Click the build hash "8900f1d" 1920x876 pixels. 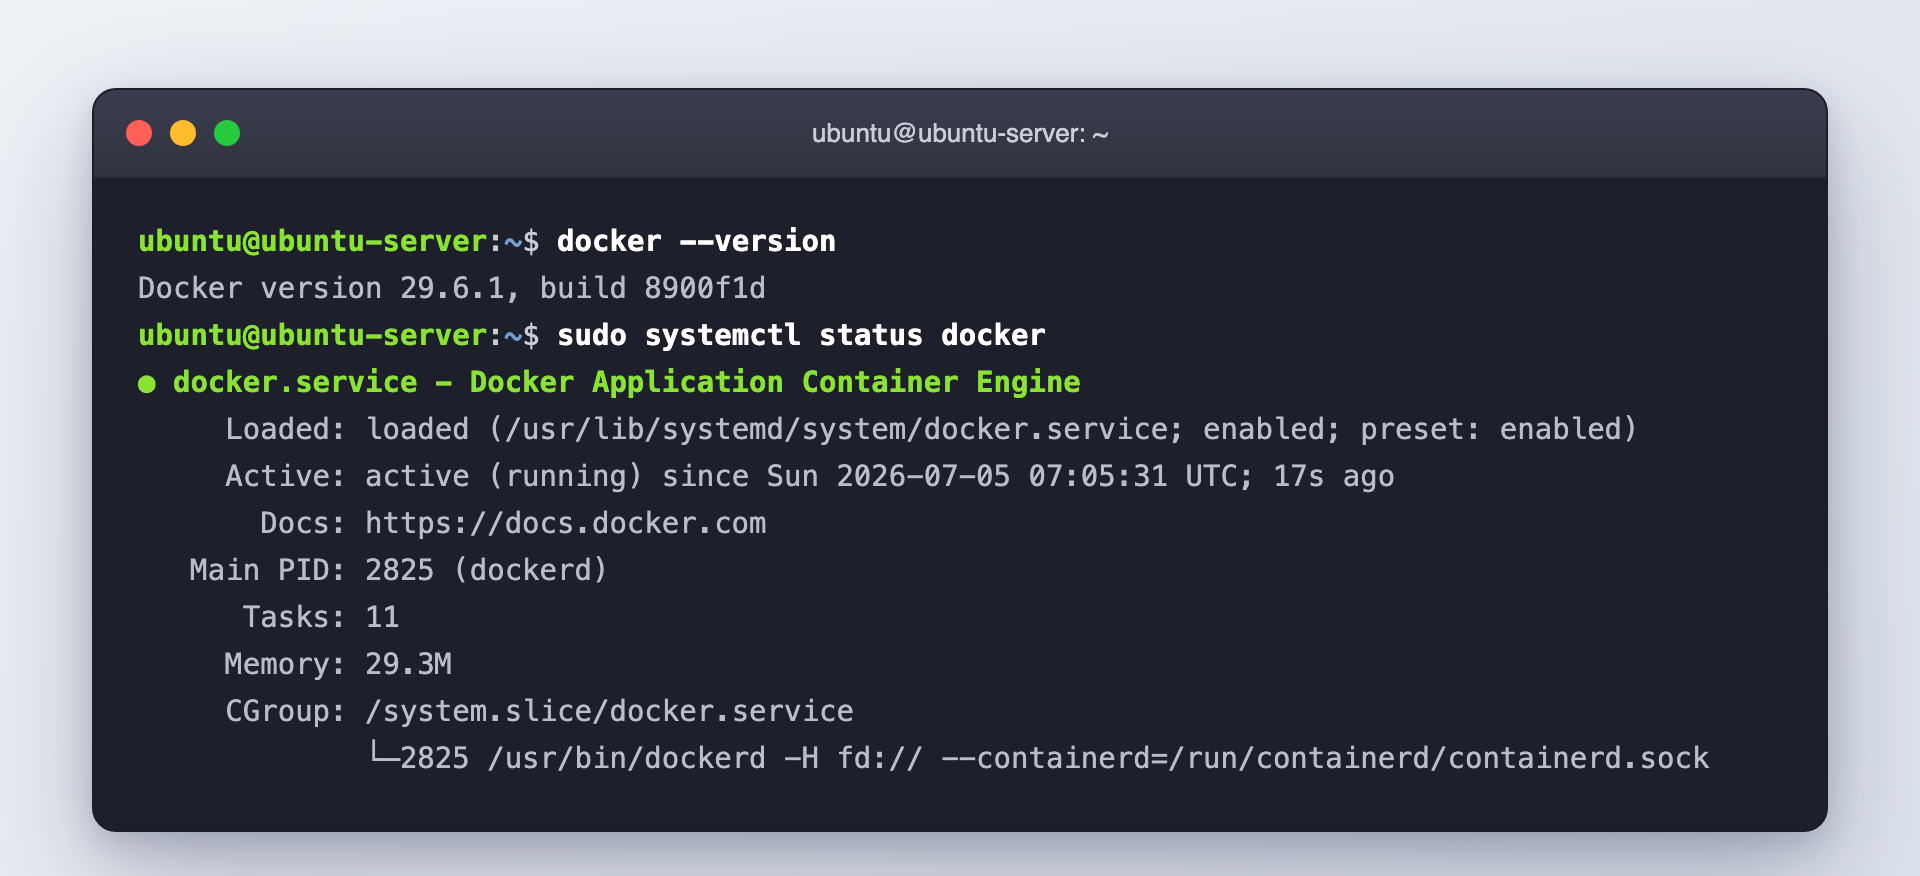coord(705,288)
